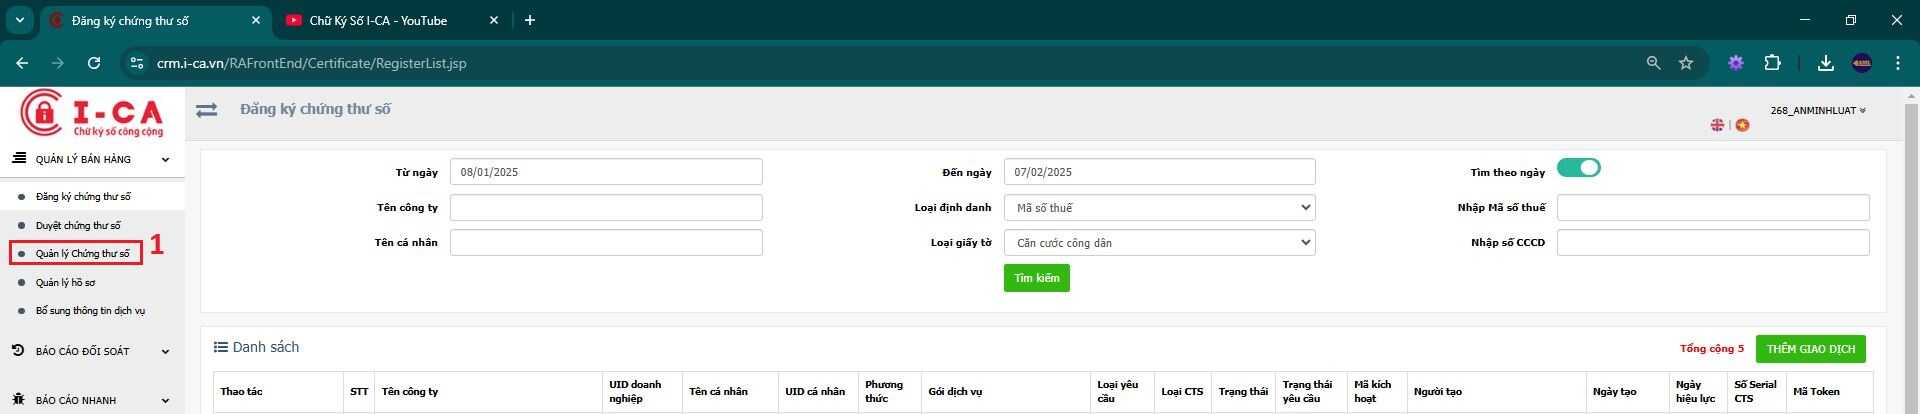Open the Extensions puzzle icon
This screenshot has height=414, width=1920.
[x=1772, y=63]
